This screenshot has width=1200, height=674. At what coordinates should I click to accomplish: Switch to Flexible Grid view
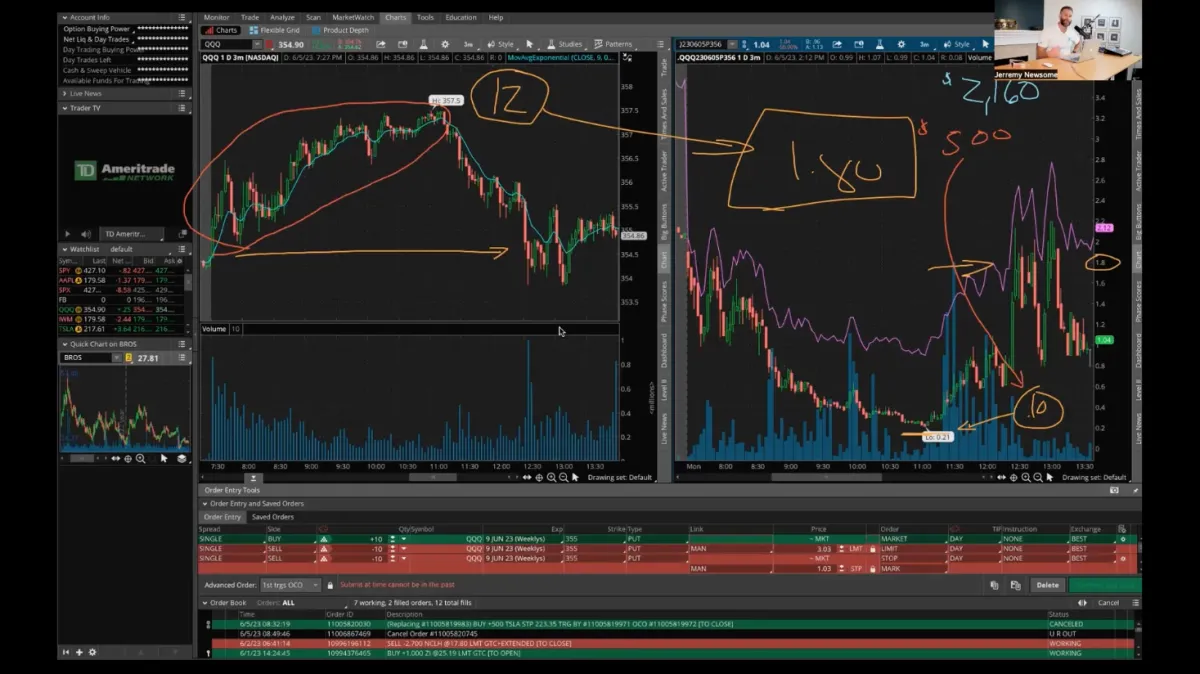click(x=274, y=30)
